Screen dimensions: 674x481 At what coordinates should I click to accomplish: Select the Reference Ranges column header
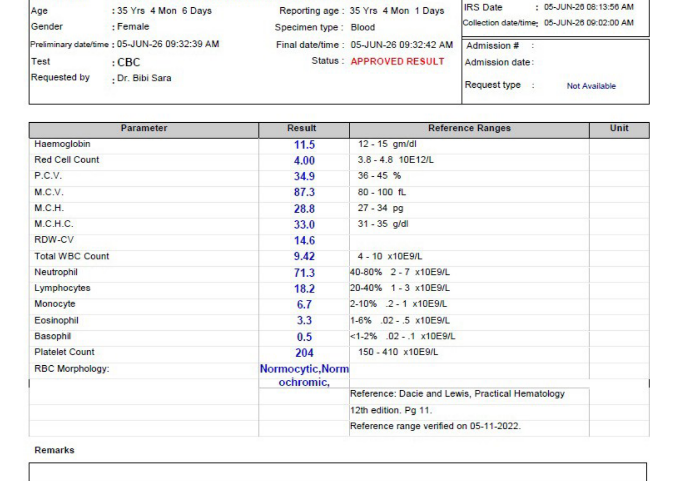click(469, 128)
